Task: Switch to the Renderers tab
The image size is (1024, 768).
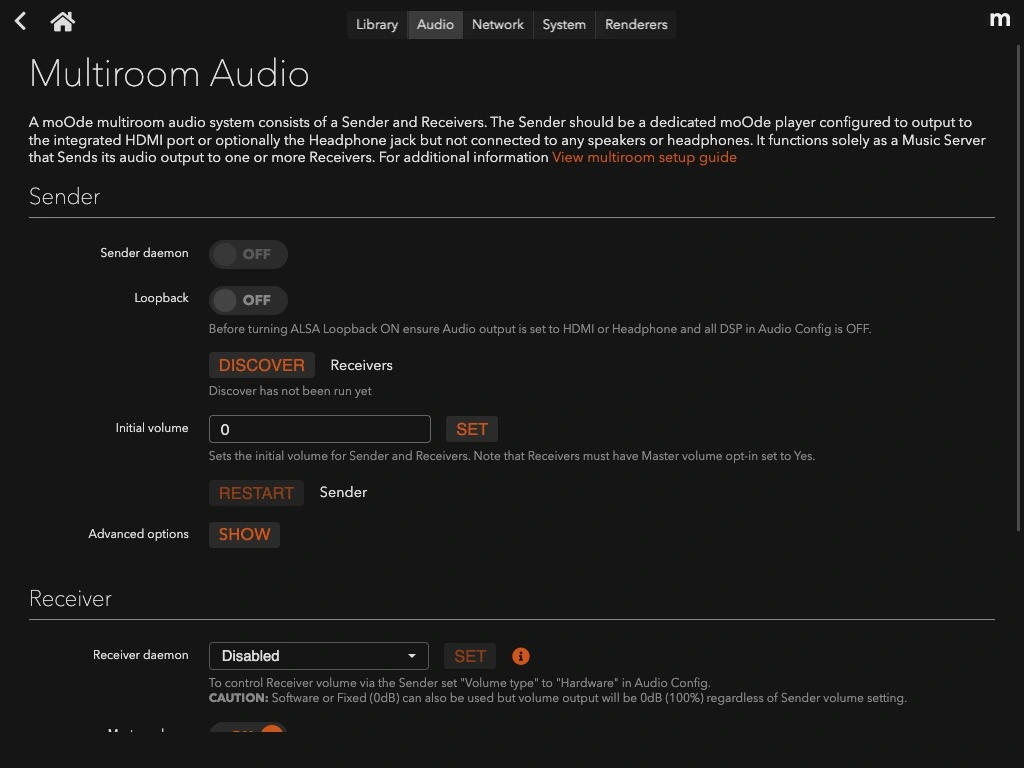Action: click(636, 25)
